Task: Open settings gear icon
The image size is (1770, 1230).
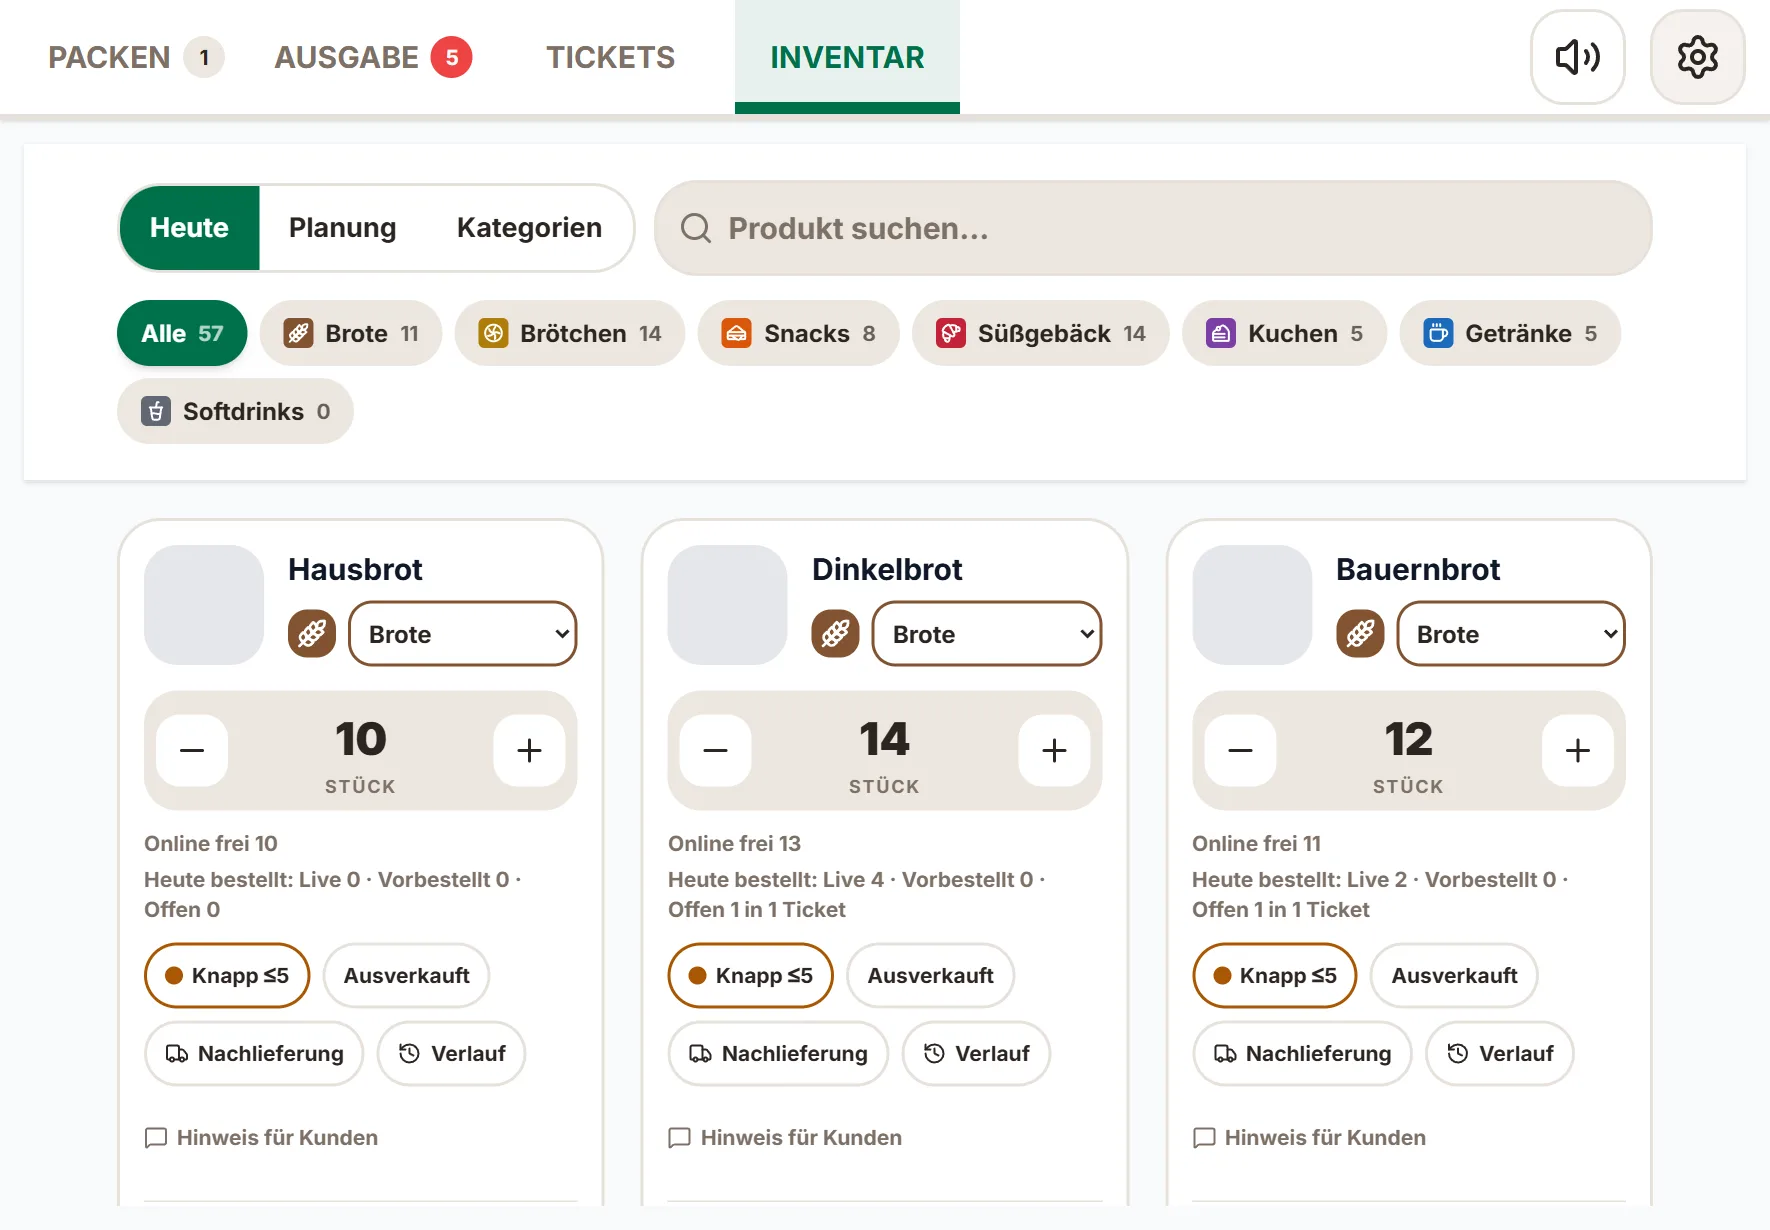Action: tap(1697, 57)
